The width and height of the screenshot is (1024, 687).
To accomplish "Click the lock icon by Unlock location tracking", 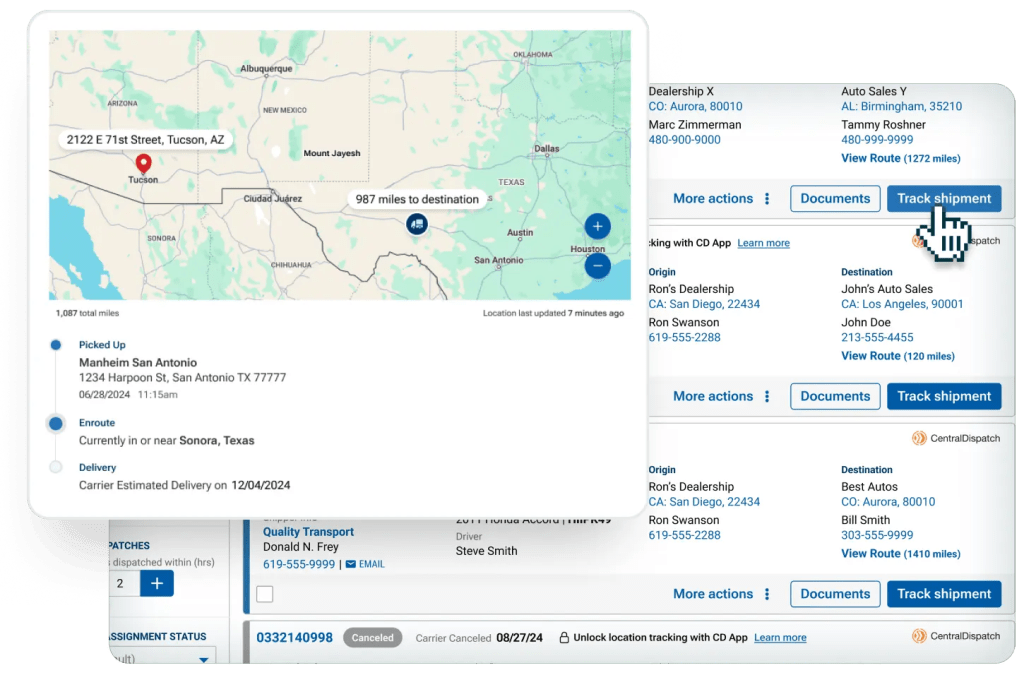I will click(x=564, y=637).
